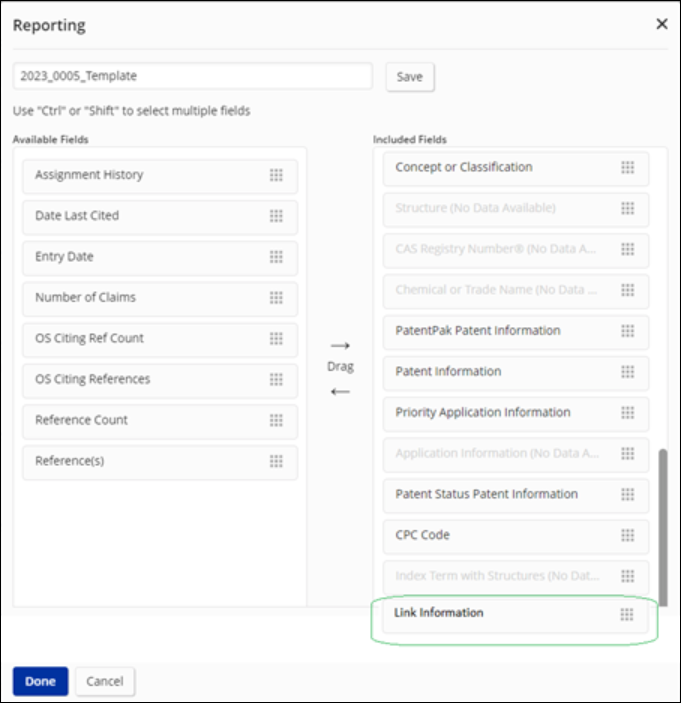Select Priority Application Information field
The image size is (681, 703).
[x=500, y=413]
